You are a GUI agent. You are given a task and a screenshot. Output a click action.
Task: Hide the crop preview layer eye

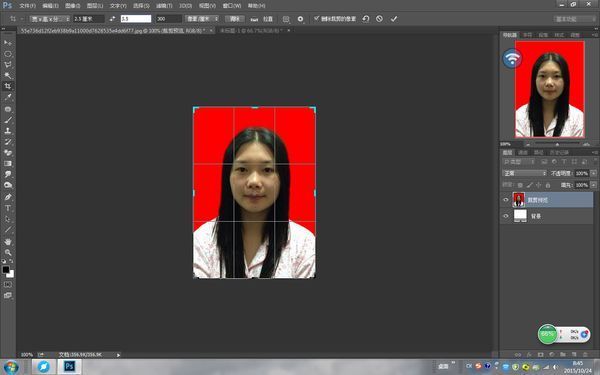point(505,200)
